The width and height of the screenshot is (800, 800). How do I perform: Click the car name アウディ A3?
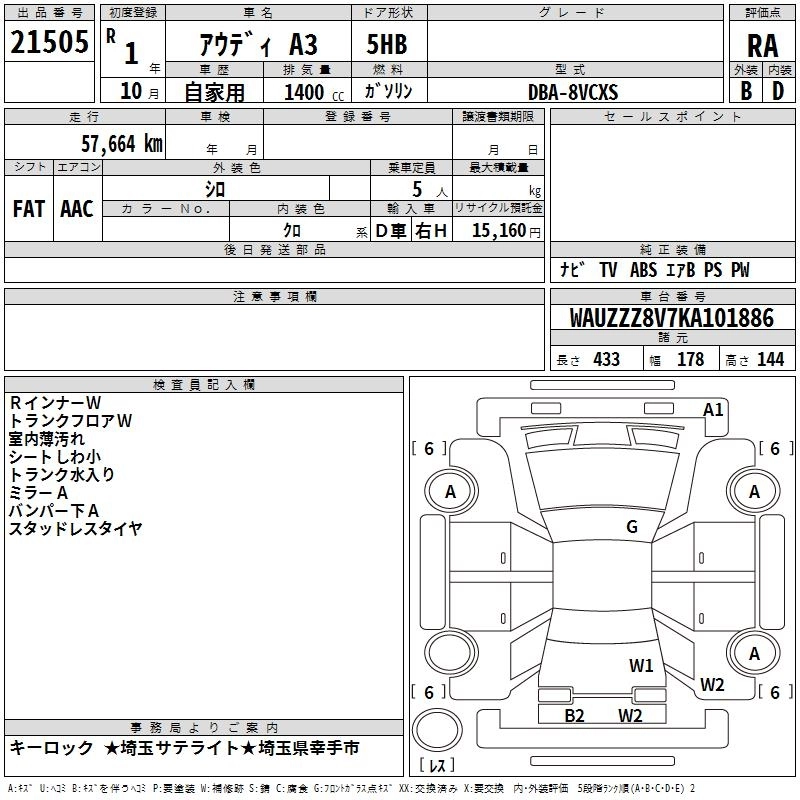[x=258, y=45]
